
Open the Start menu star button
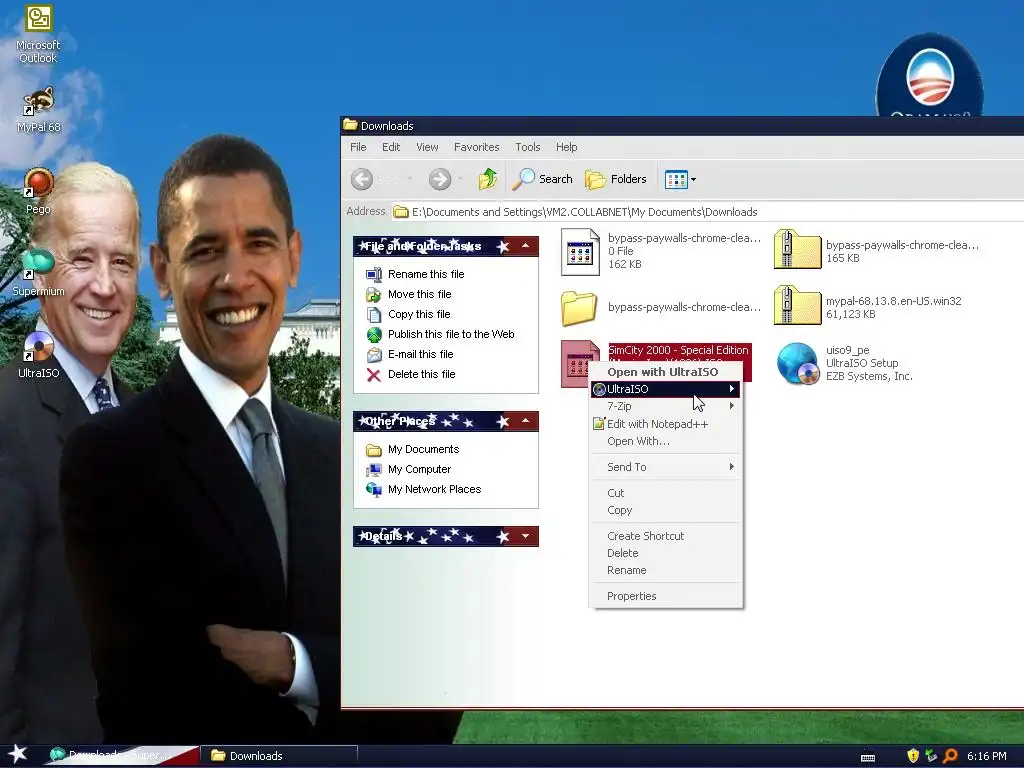coord(18,755)
